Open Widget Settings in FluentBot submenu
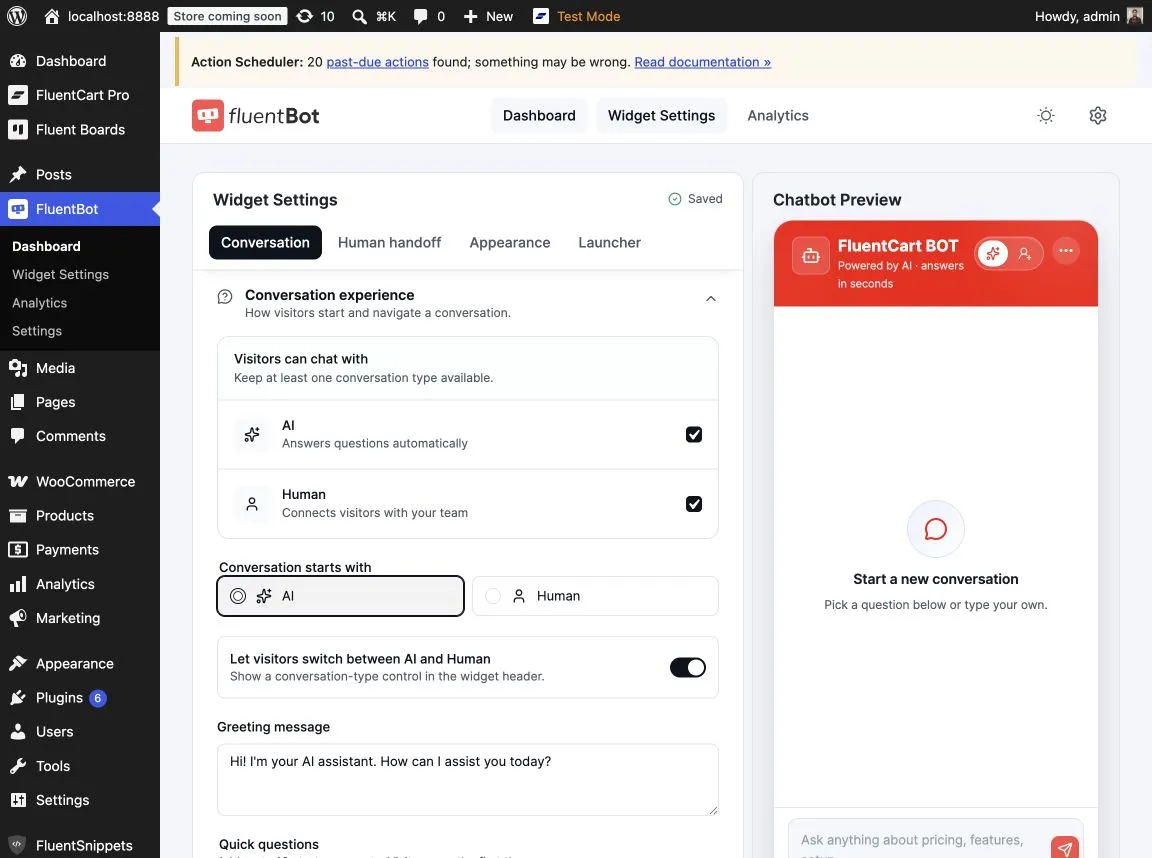1152x858 pixels. (x=60, y=274)
